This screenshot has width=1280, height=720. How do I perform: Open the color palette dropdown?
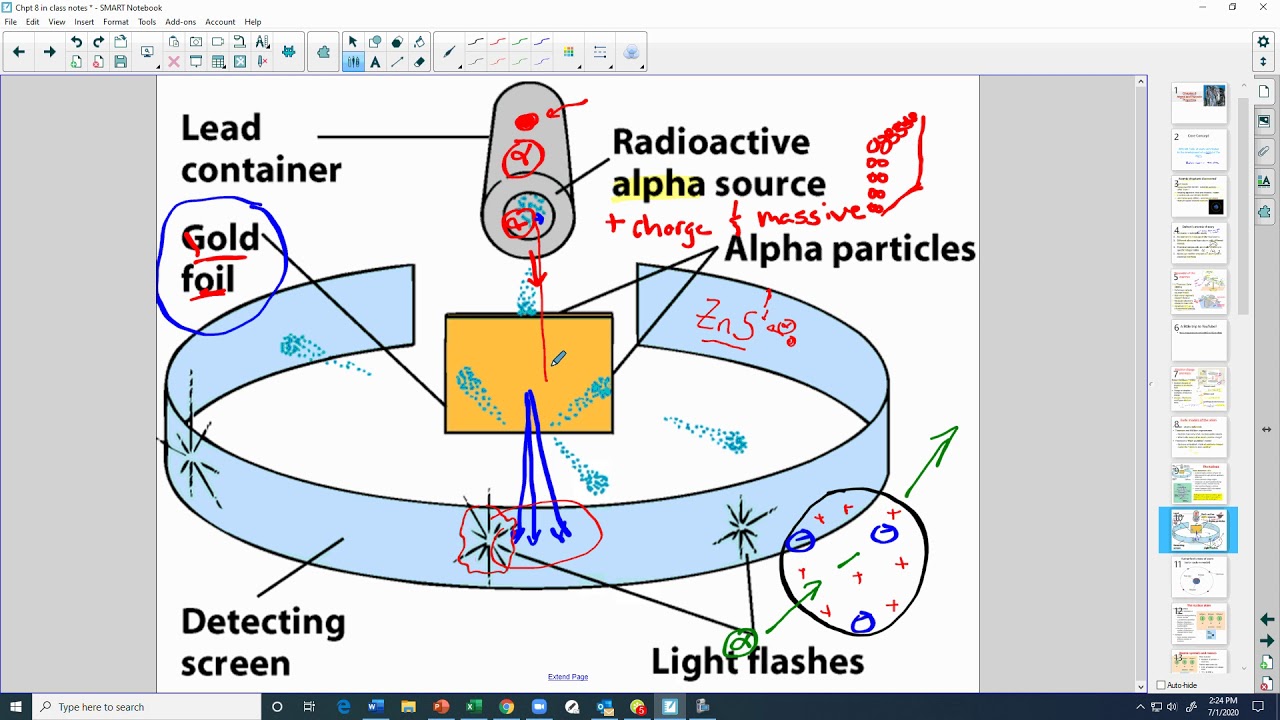click(569, 52)
